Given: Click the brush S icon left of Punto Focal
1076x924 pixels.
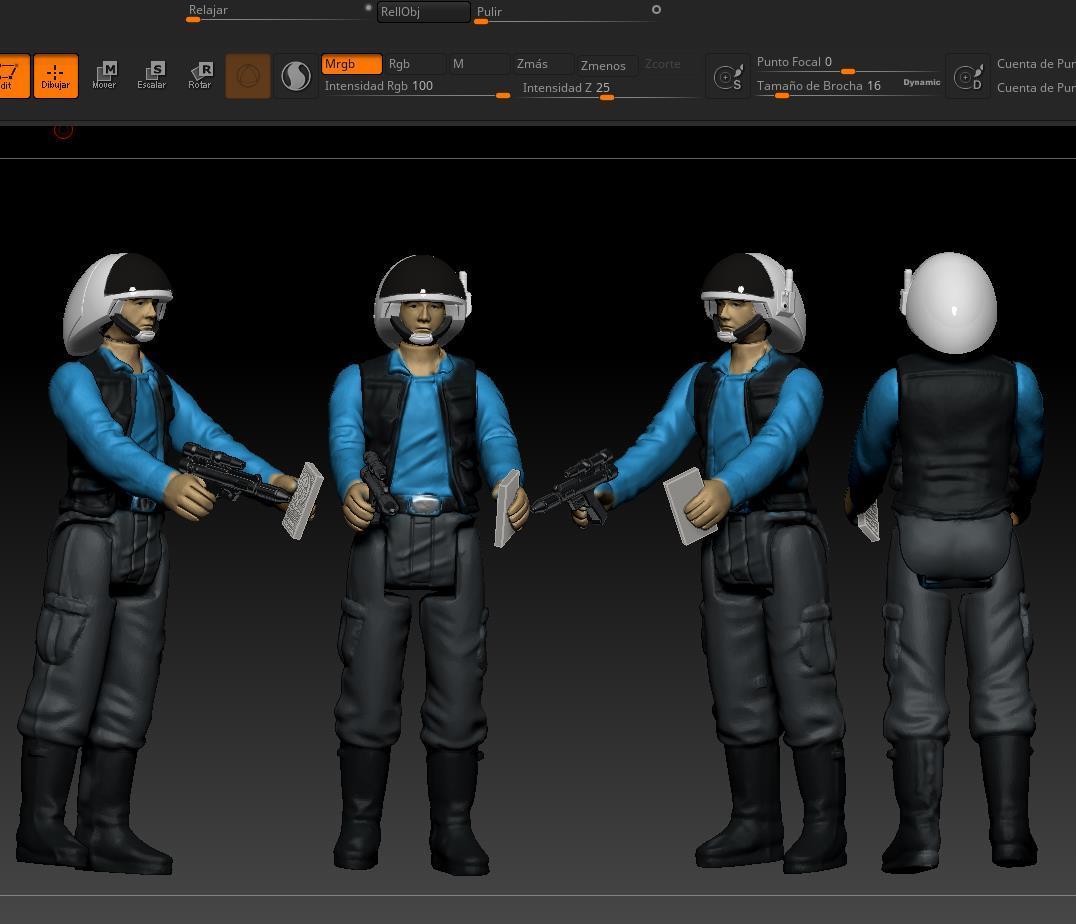Looking at the screenshot, I should point(728,77).
